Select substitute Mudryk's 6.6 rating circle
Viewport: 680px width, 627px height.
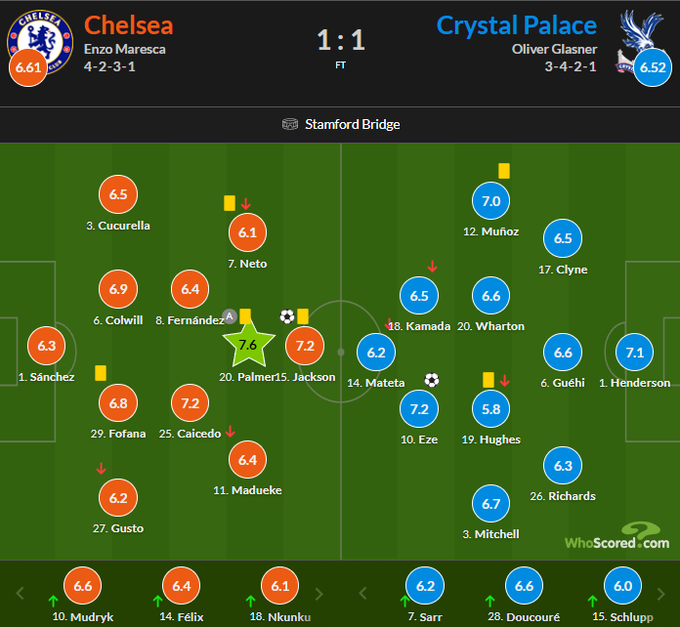coord(82,588)
